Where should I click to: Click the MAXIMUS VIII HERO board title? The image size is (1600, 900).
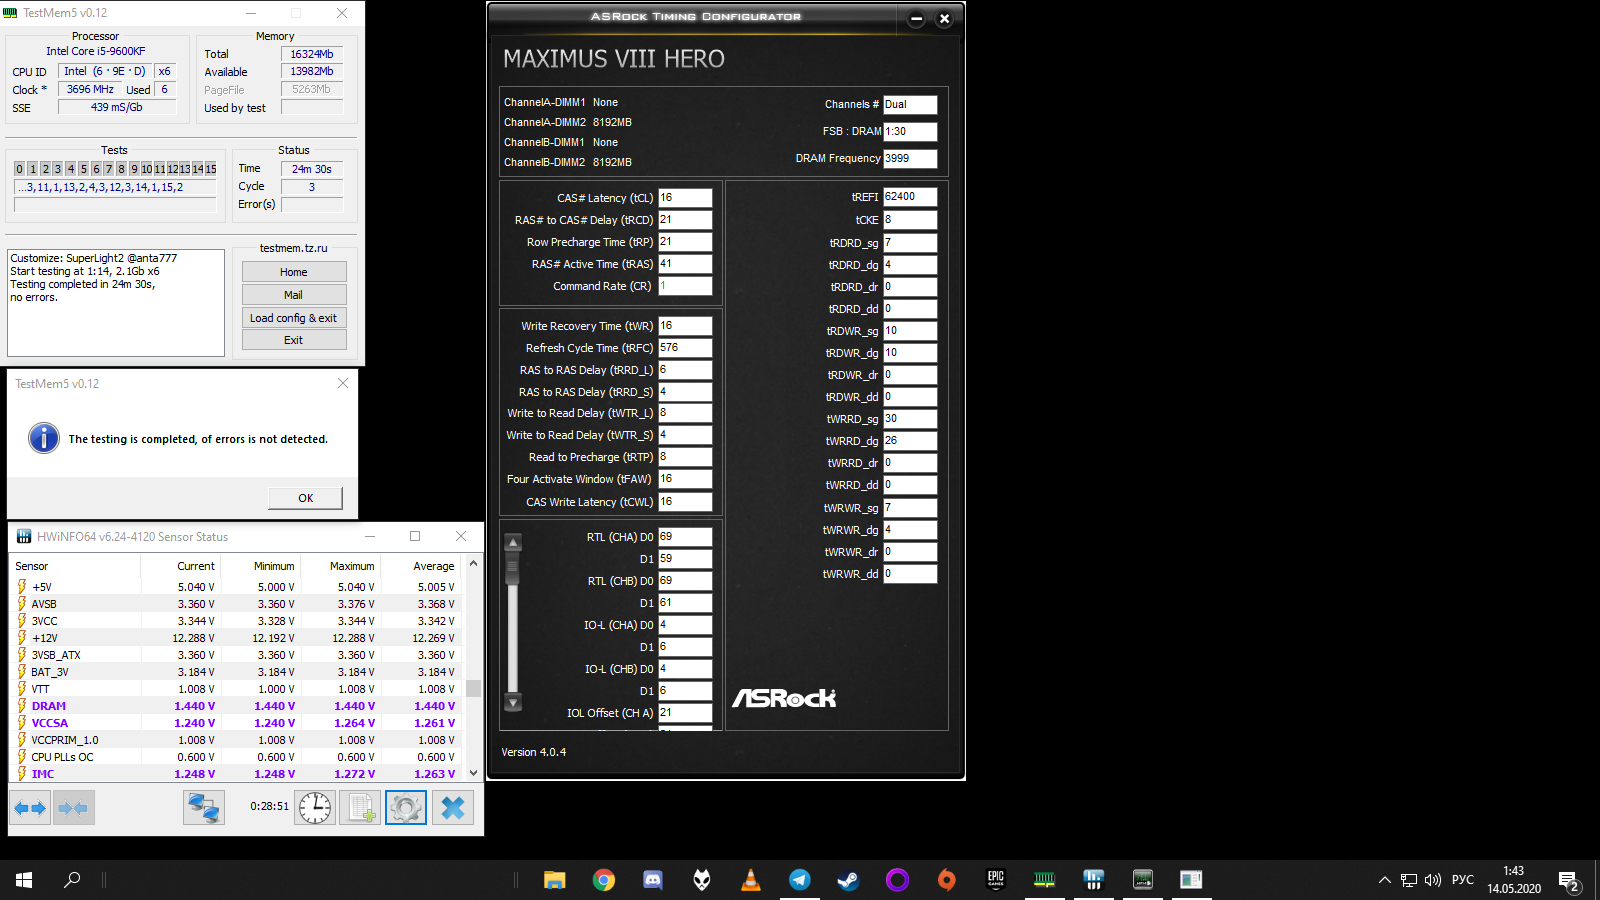click(614, 59)
